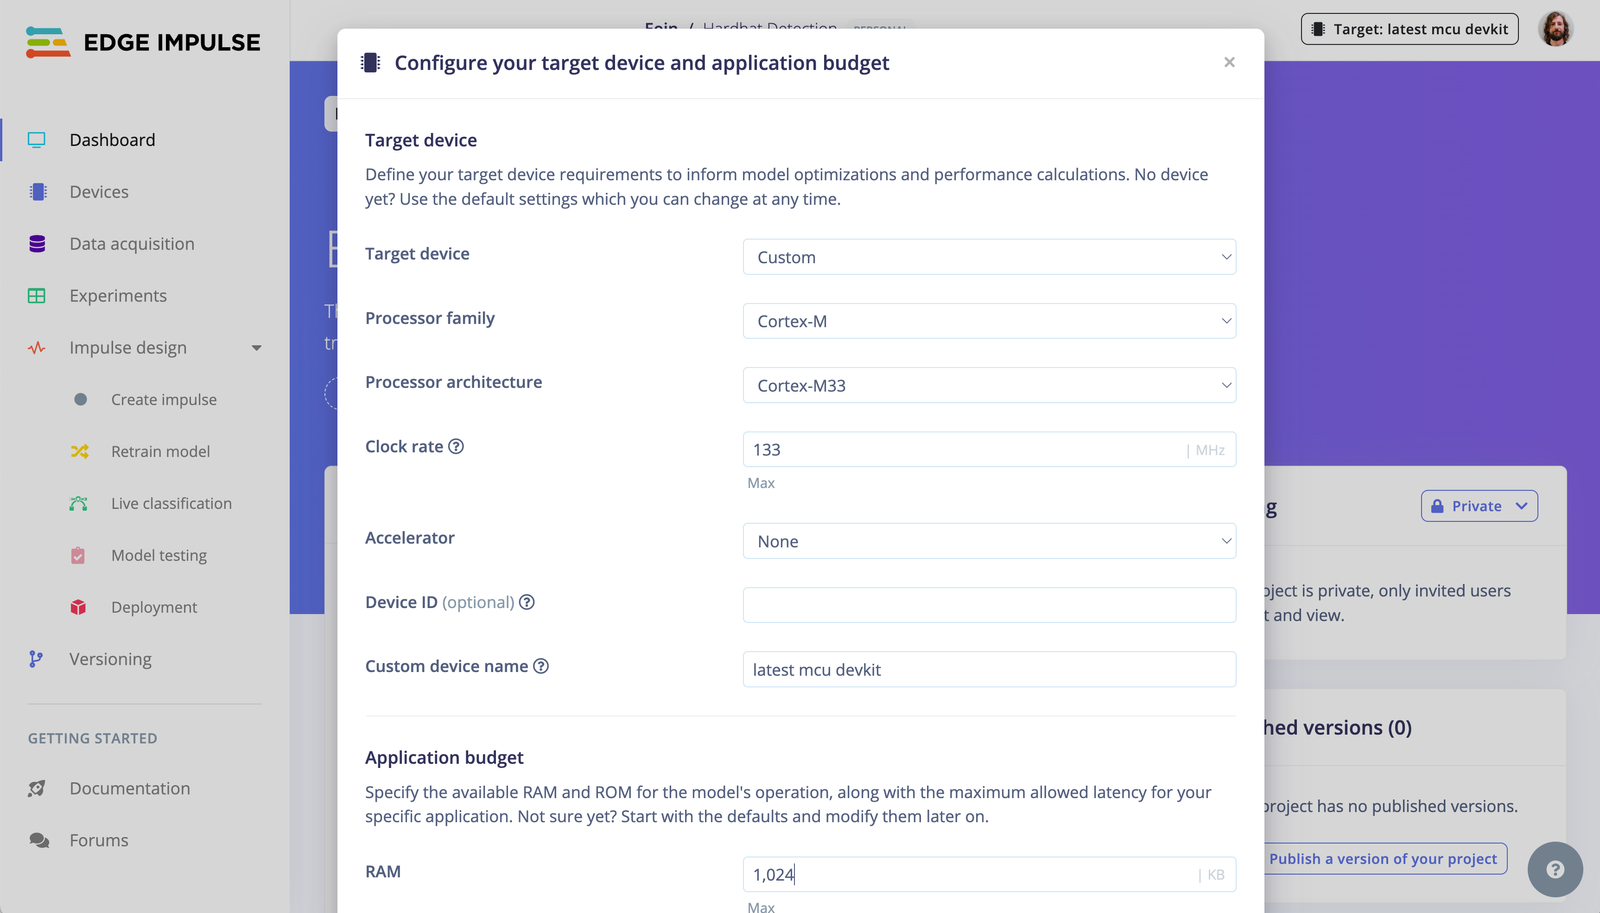Open the Clock rate help tooltip
The width and height of the screenshot is (1600, 913).
click(456, 447)
